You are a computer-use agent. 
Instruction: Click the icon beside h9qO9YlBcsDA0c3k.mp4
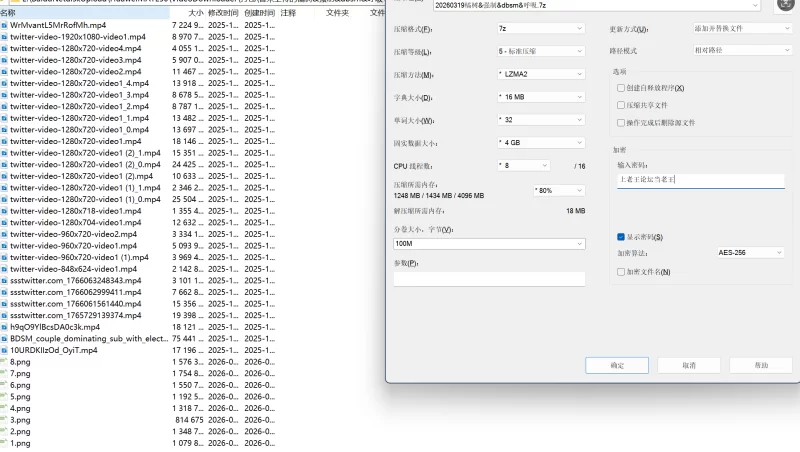pyautogui.click(x=4, y=328)
